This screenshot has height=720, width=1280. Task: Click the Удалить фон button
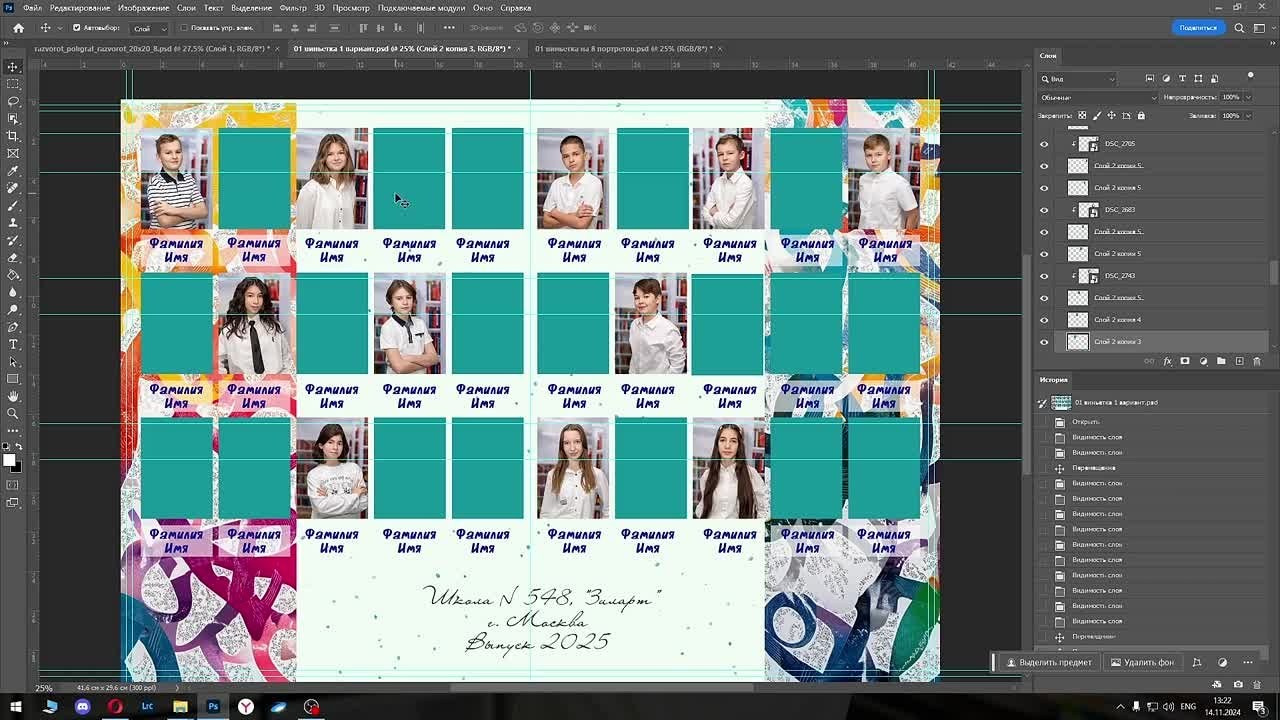(x=1143, y=662)
